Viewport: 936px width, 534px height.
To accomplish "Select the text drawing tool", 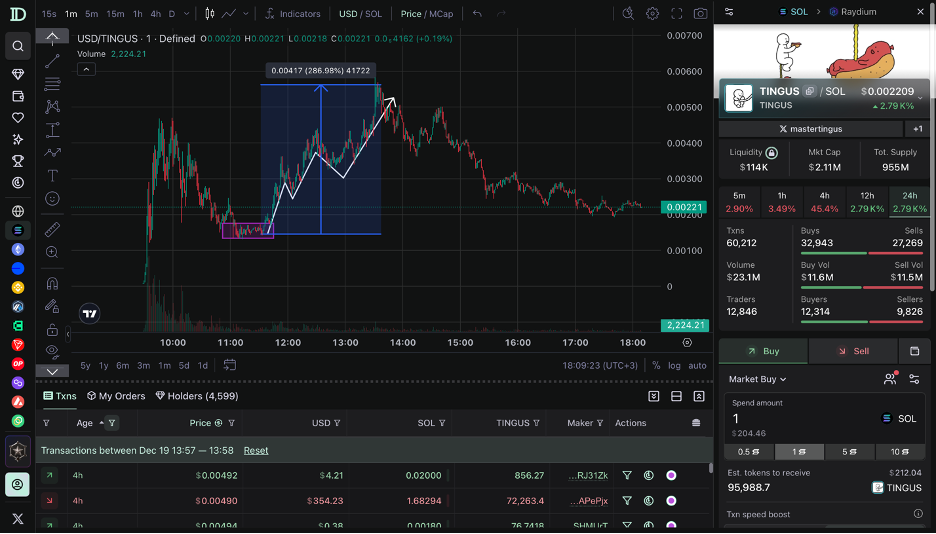I will pyautogui.click(x=52, y=175).
